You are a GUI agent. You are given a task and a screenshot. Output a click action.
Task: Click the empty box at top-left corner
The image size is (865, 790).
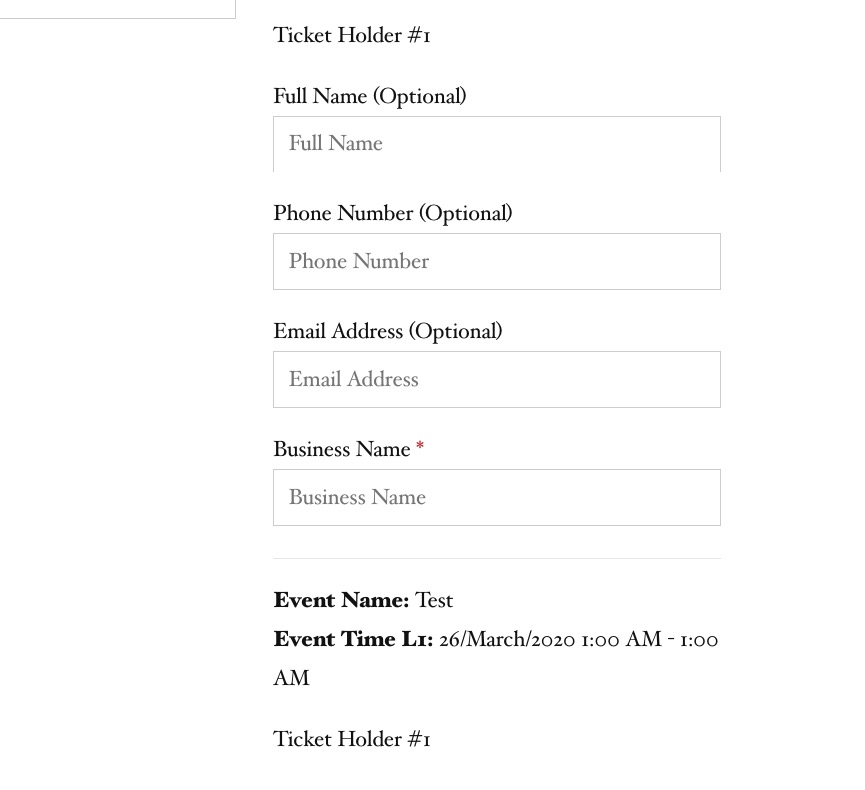click(117, 8)
